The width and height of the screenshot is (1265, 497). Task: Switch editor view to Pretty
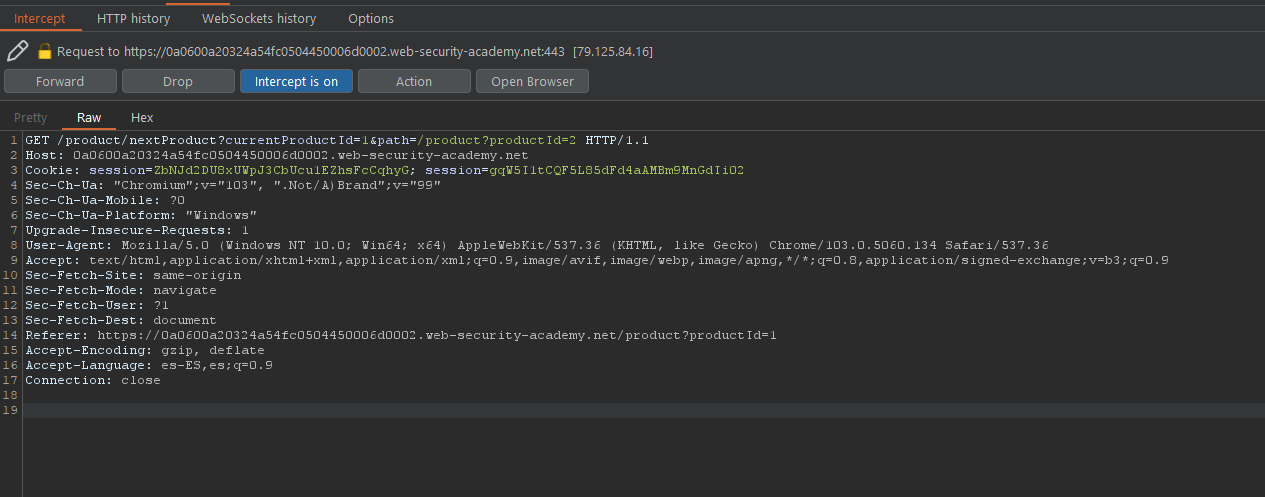pos(30,117)
